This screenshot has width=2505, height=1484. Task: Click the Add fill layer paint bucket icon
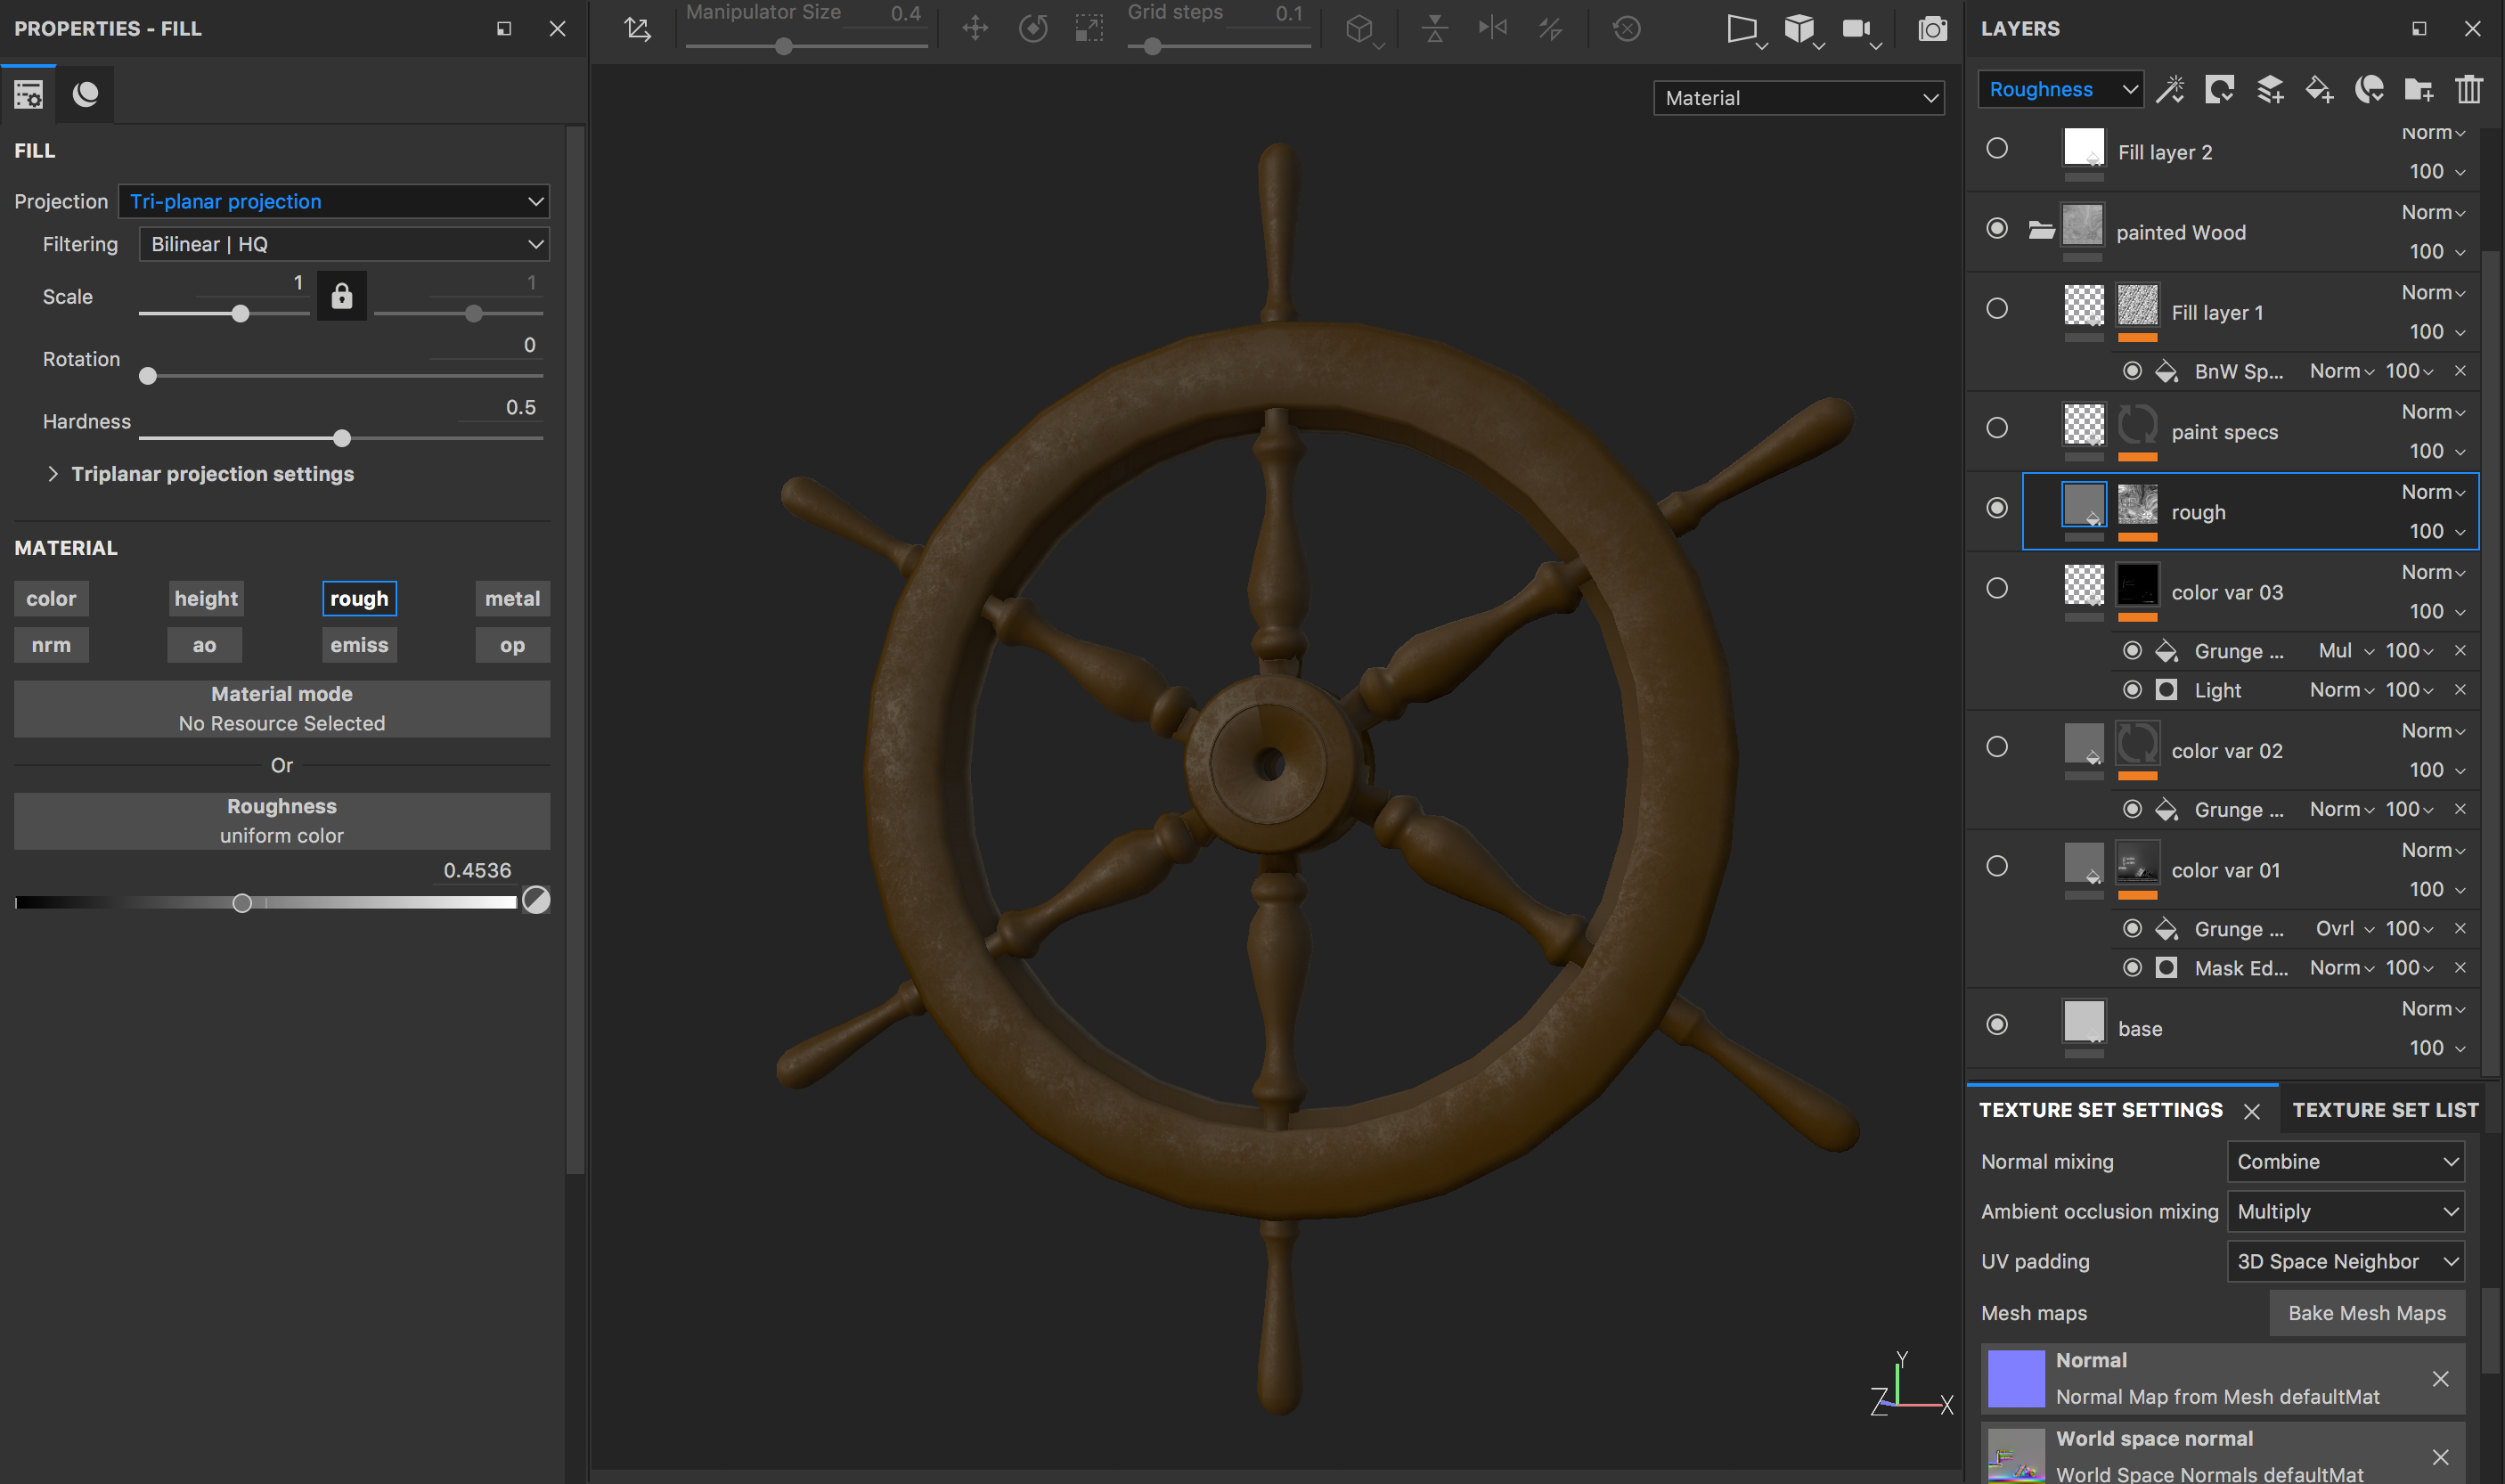click(x=2319, y=90)
